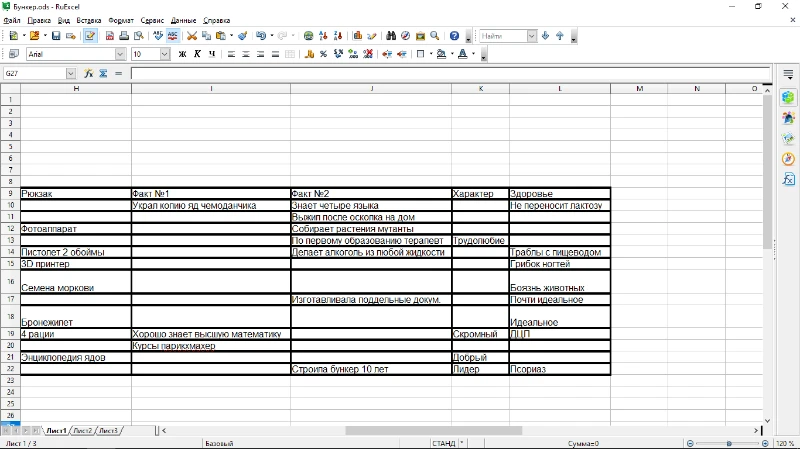Sort descending Z to A

[x=338, y=36]
